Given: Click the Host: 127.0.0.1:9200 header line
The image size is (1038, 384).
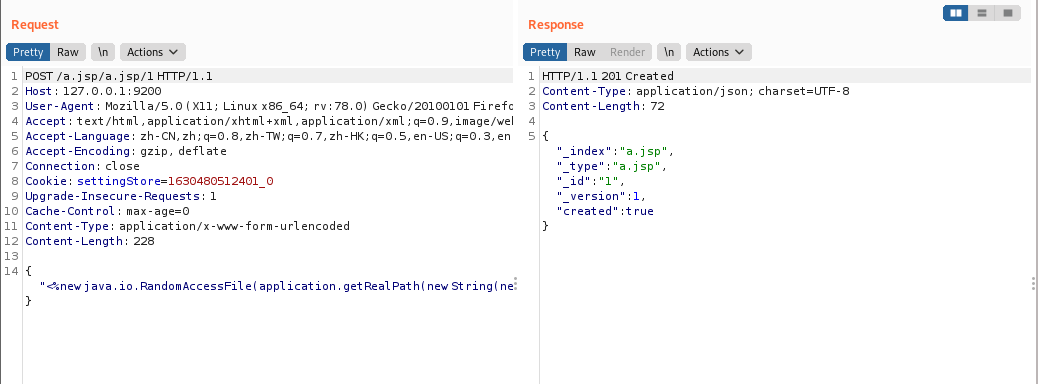Looking at the screenshot, I should (x=93, y=91).
